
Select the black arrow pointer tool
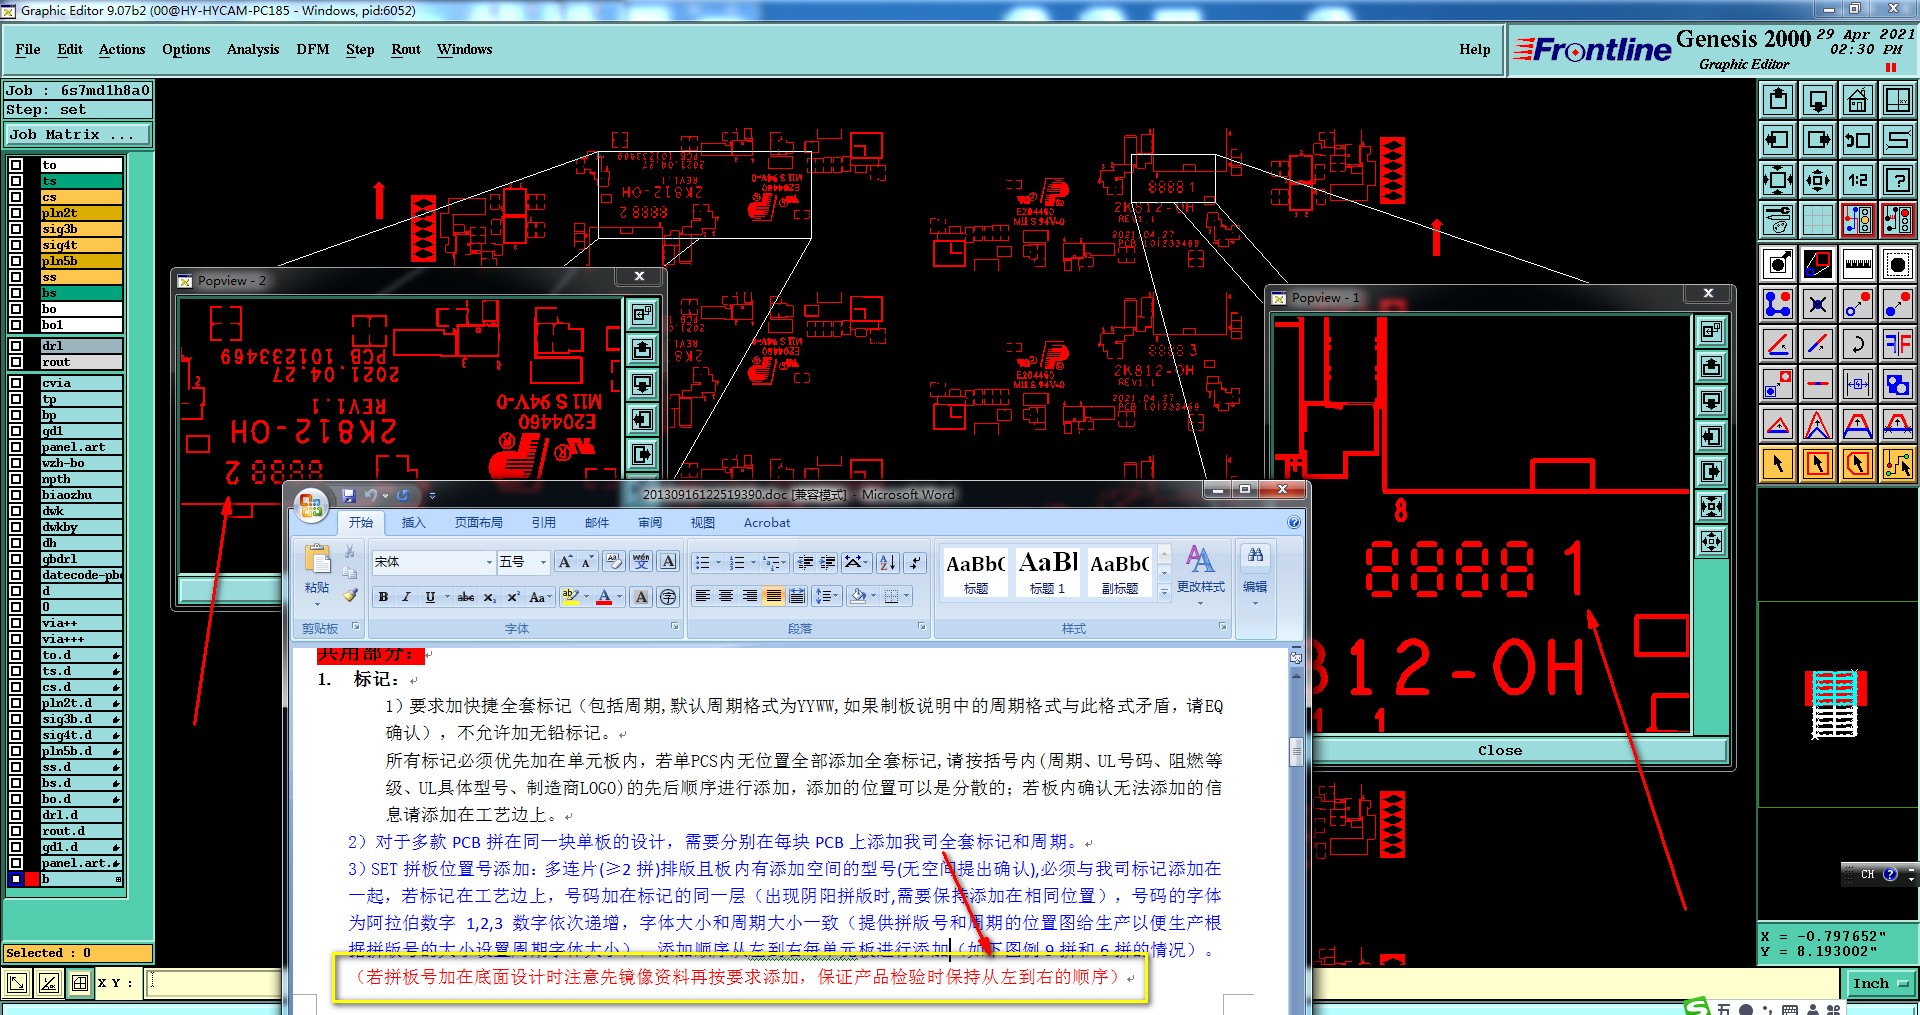(x=1778, y=464)
